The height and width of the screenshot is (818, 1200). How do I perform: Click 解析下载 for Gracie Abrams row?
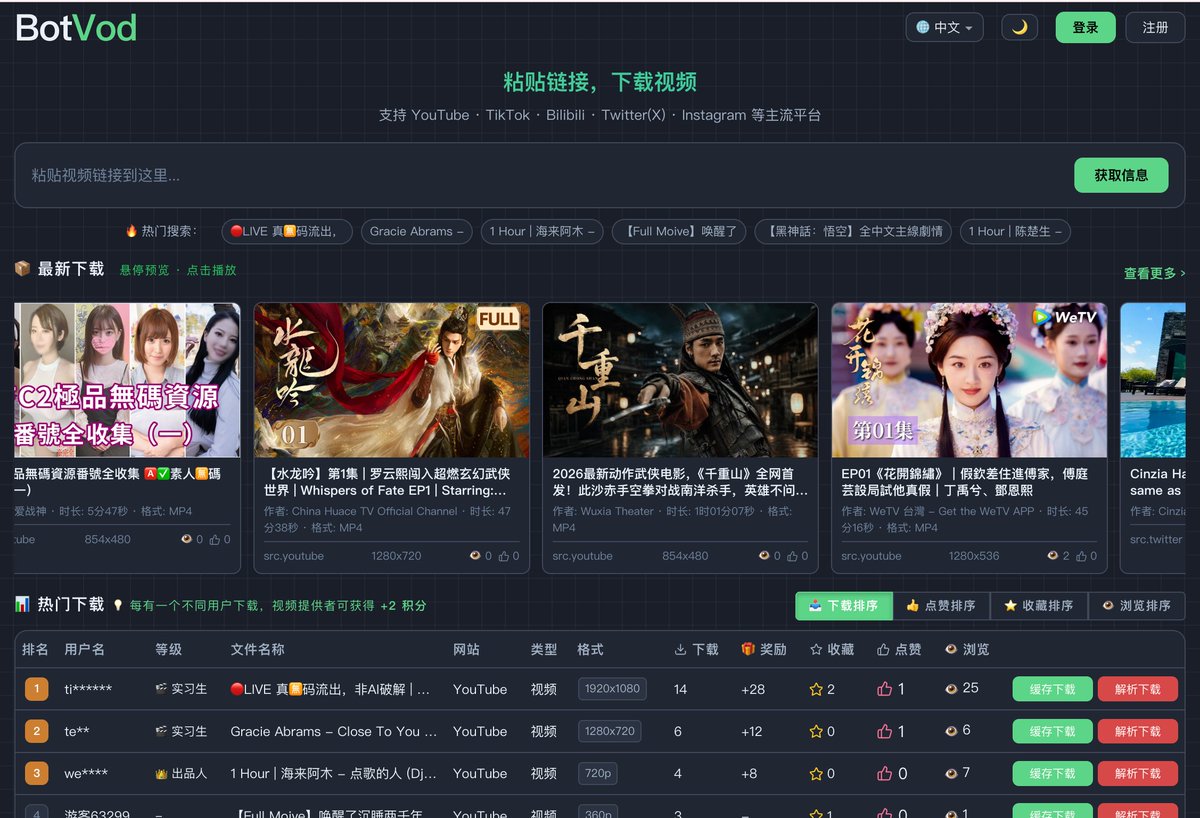pyautogui.click(x=1137, y=731)
